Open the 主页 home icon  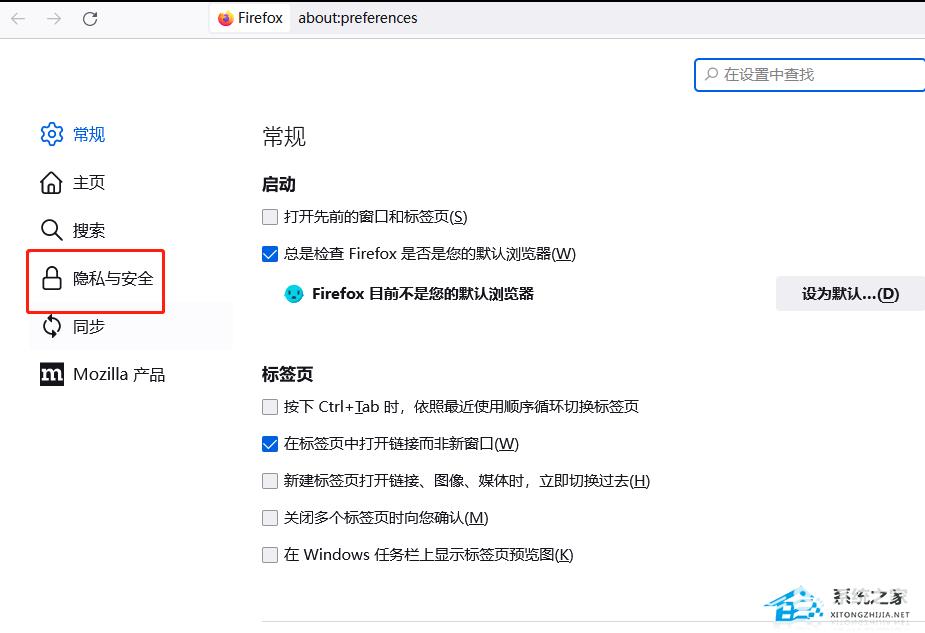(x=51, y=182)
